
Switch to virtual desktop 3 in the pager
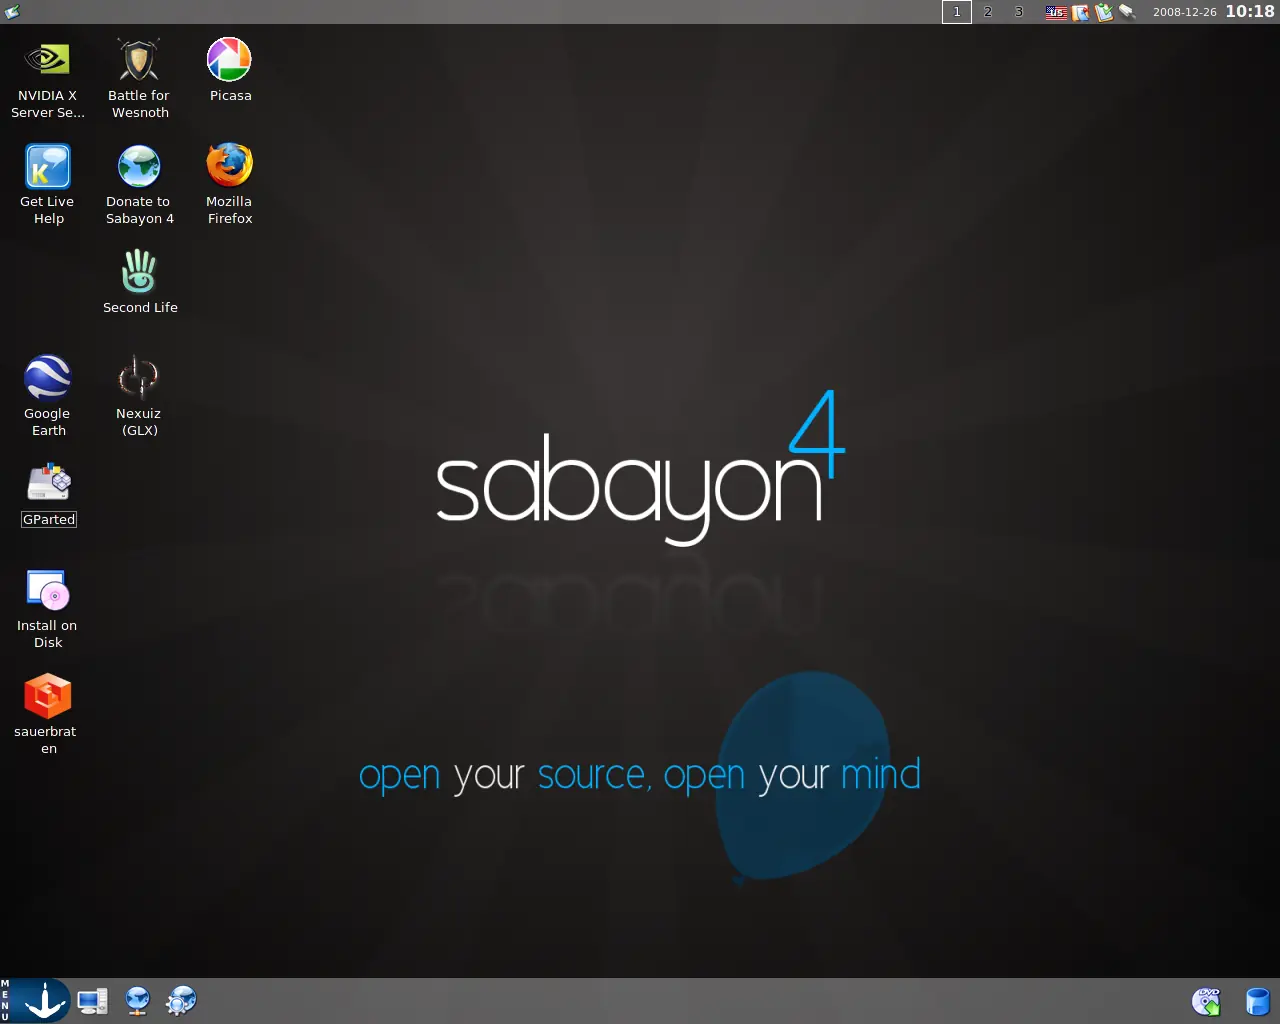(x=1019, y=12)
